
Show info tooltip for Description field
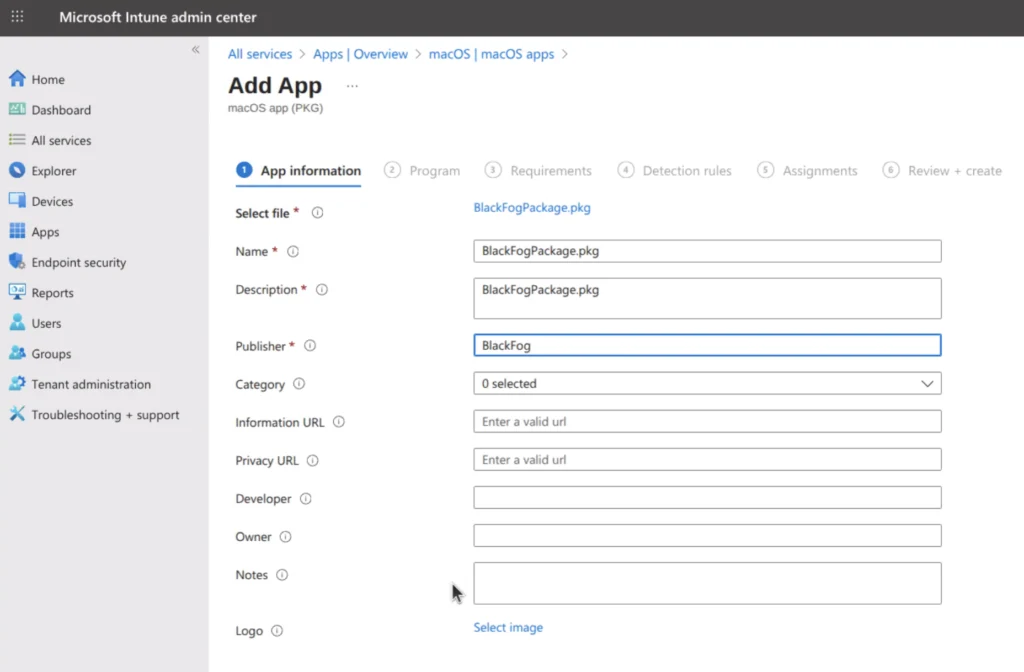(x=322, y=289)
